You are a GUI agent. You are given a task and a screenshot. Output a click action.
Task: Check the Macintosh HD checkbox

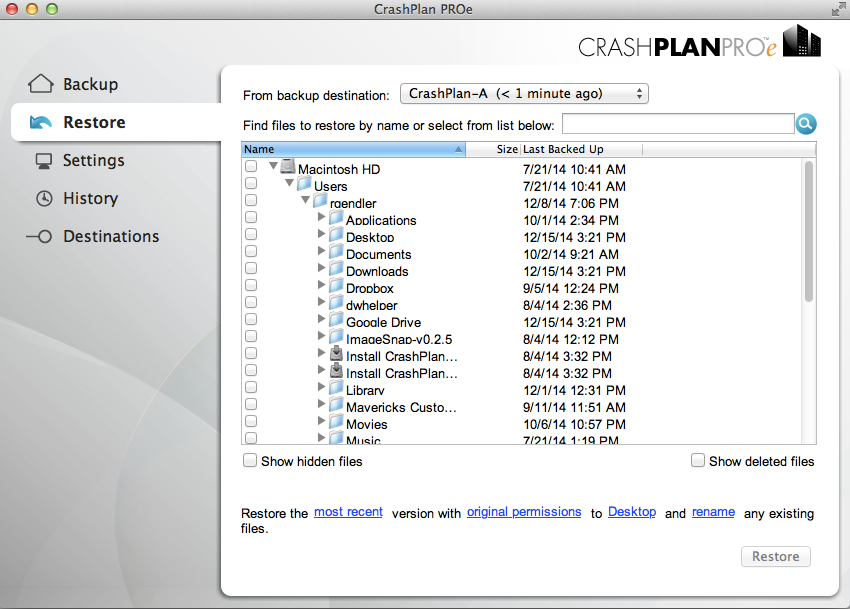[x=251, y=166]
